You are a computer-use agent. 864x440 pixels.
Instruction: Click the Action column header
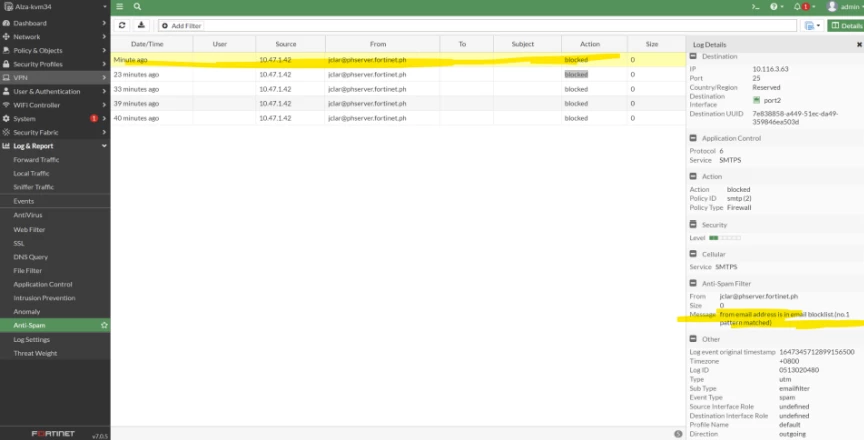pyautogui.click(x=594, y=44)
